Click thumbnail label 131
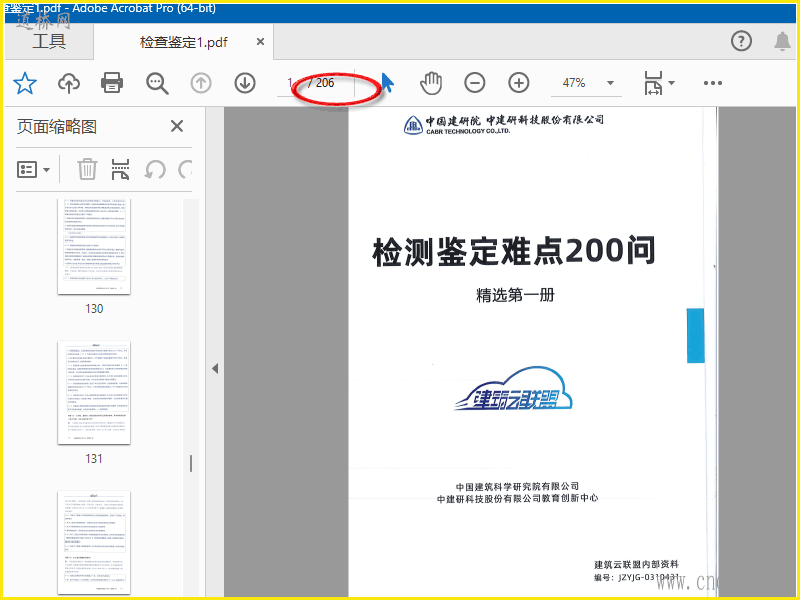 (x=94, y=459)
